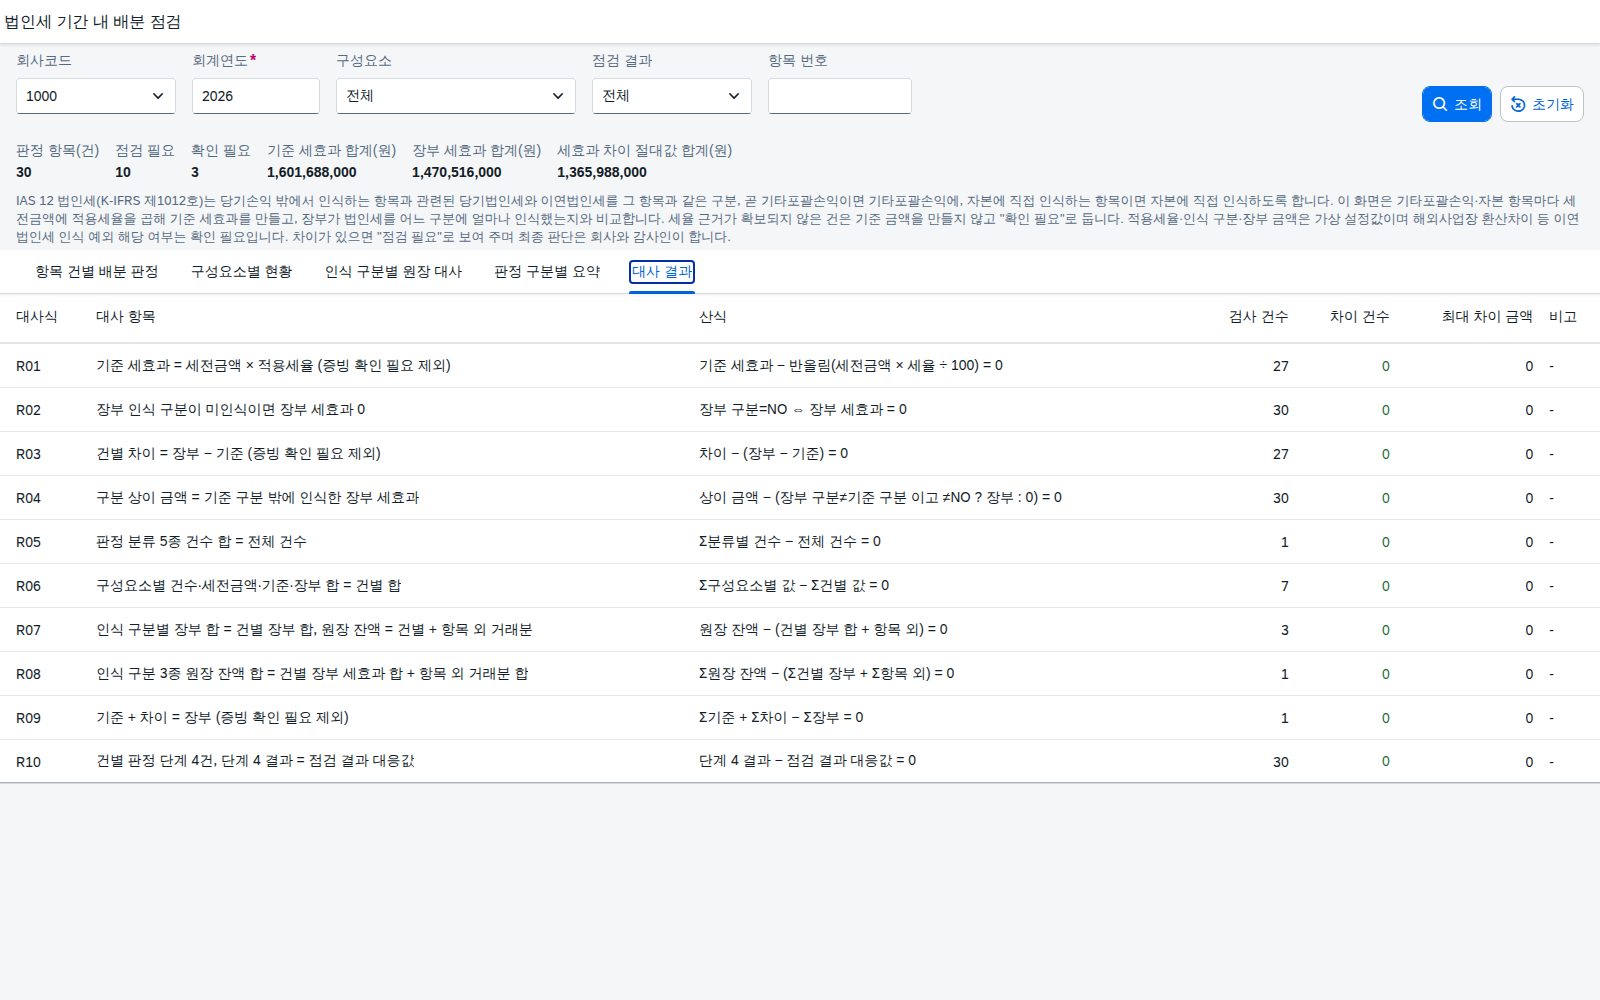Click R06's 검사 건수 value 7
This screenshot has height=1000, width=1600.
tap(1285, 586)
